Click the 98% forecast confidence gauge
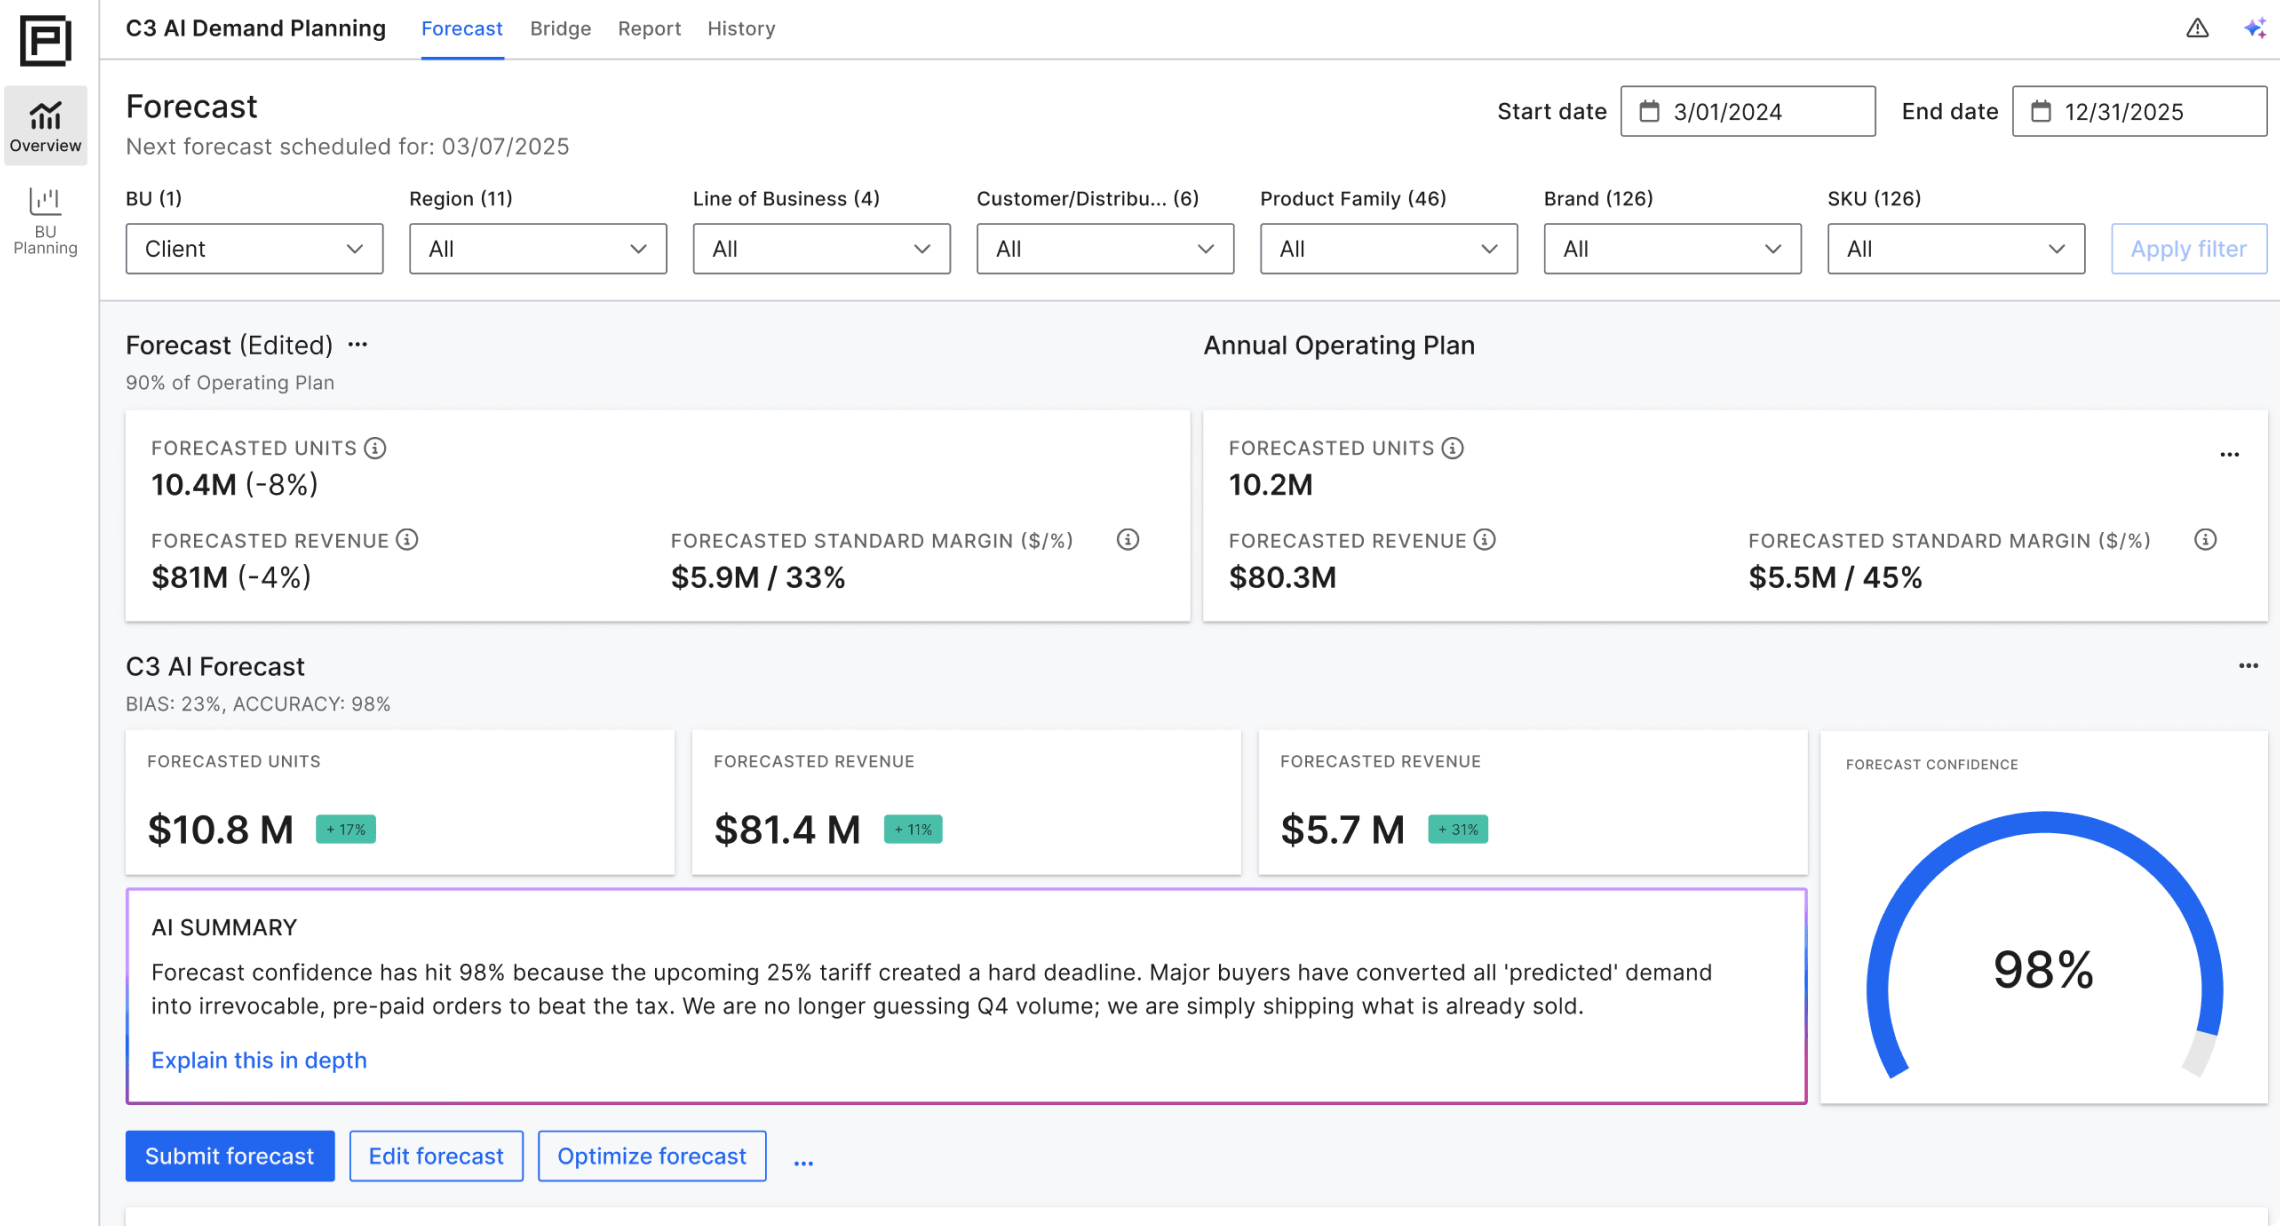The image size is (2280, 1226). (2044, 945)
